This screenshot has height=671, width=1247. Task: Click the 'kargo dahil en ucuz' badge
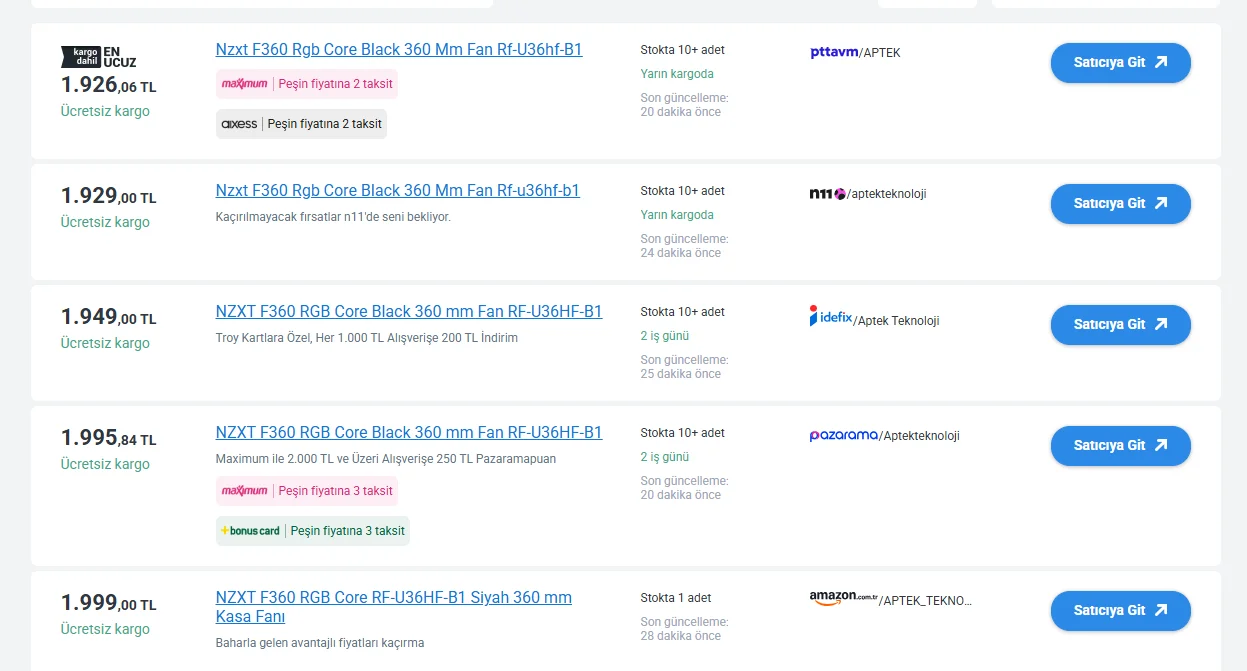pyautogui.click(x=98, y=57)
